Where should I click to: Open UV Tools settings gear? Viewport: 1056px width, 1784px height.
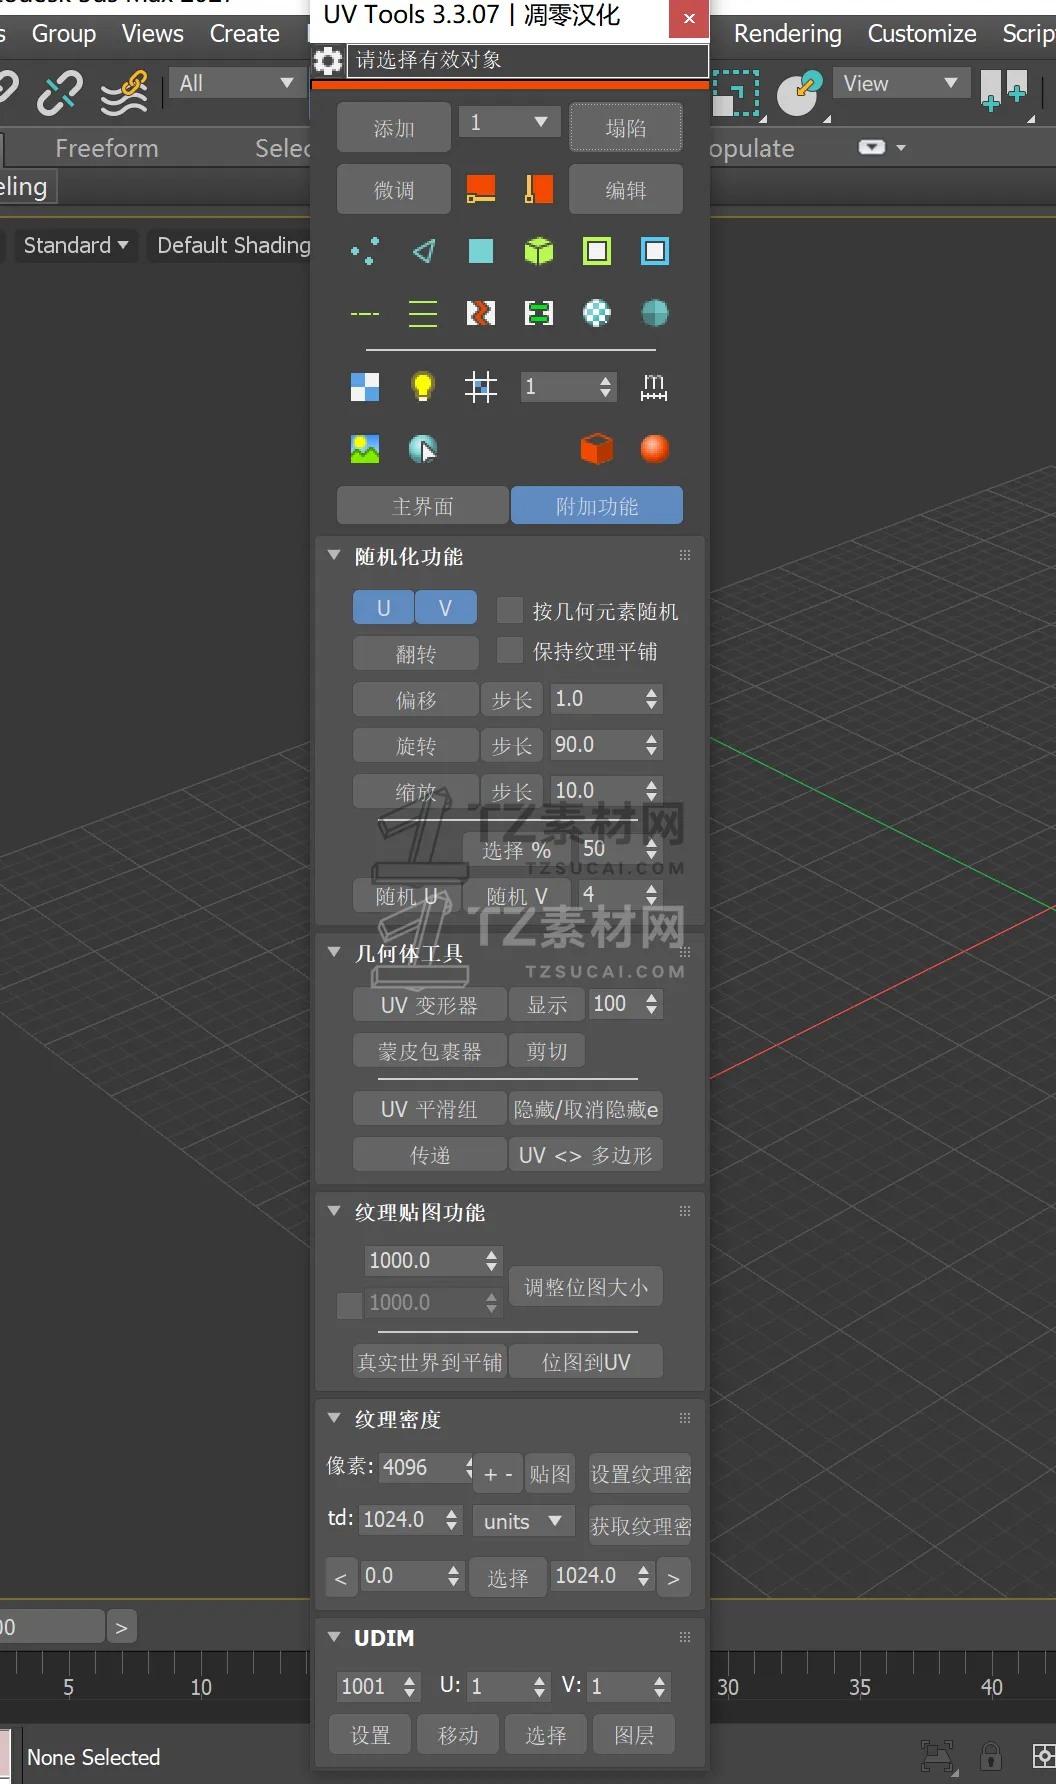pyautogui.click(x=327, y=61)
